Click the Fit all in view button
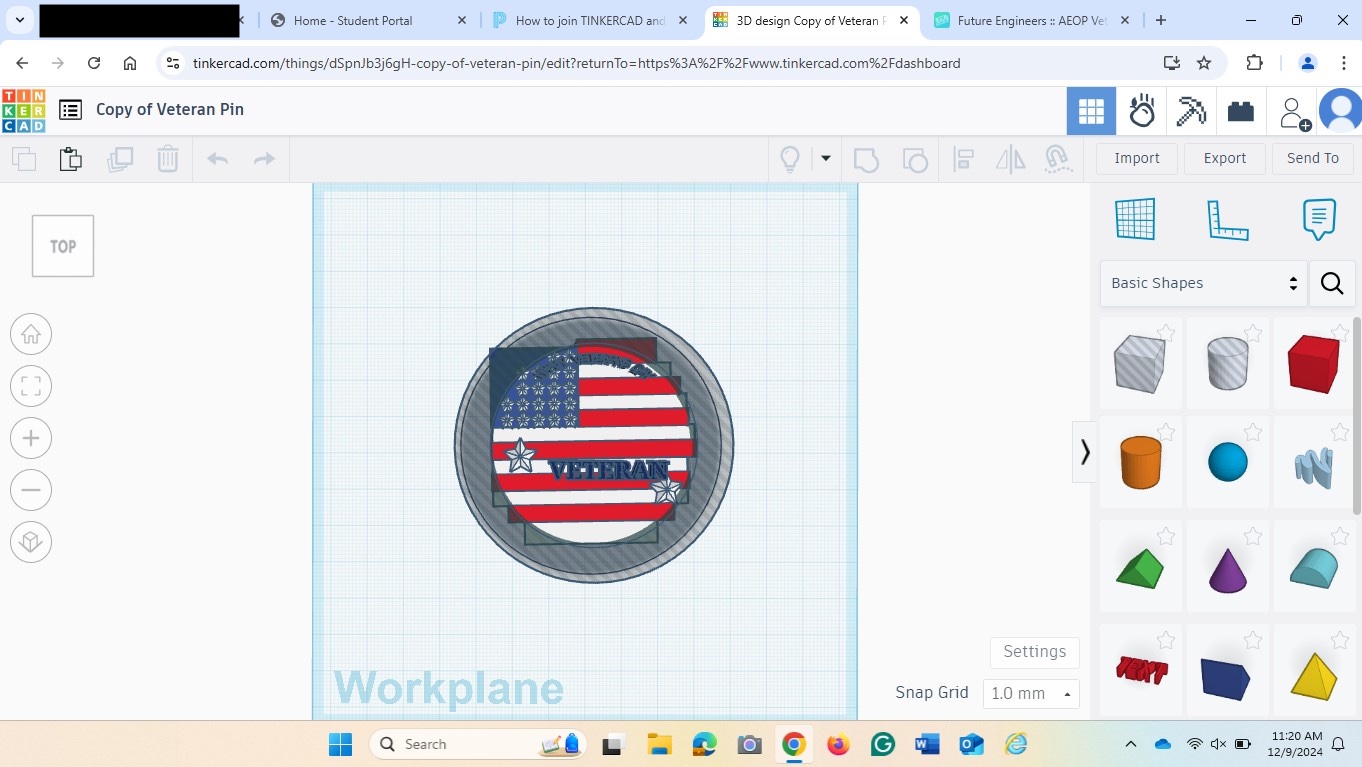Screen dimensions: 1362x767 point(31,386)
